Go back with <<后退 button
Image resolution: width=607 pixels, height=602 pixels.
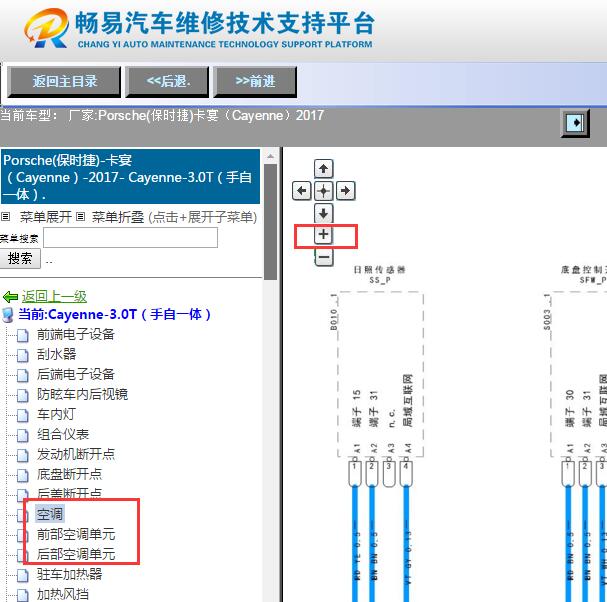pos(167,81)
